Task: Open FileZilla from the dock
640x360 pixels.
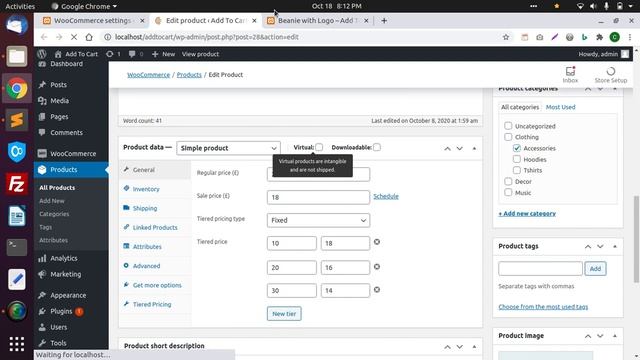Action: (17, 184)
